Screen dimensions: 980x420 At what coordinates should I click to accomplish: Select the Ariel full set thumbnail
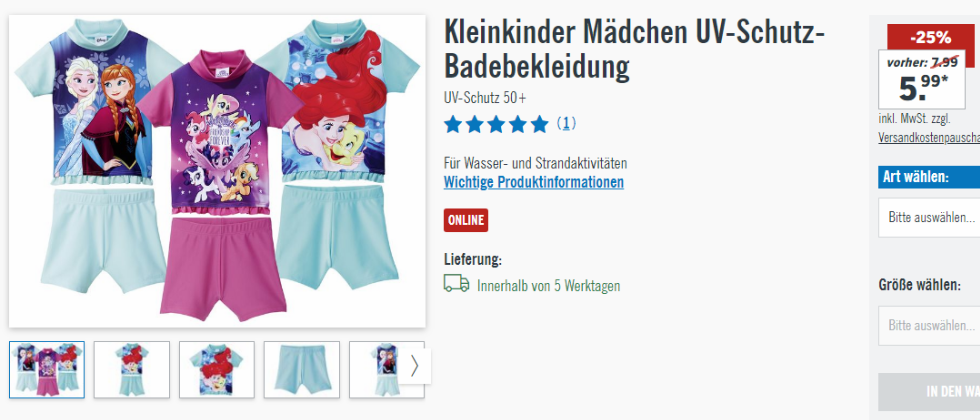click(x=132, y=369)
